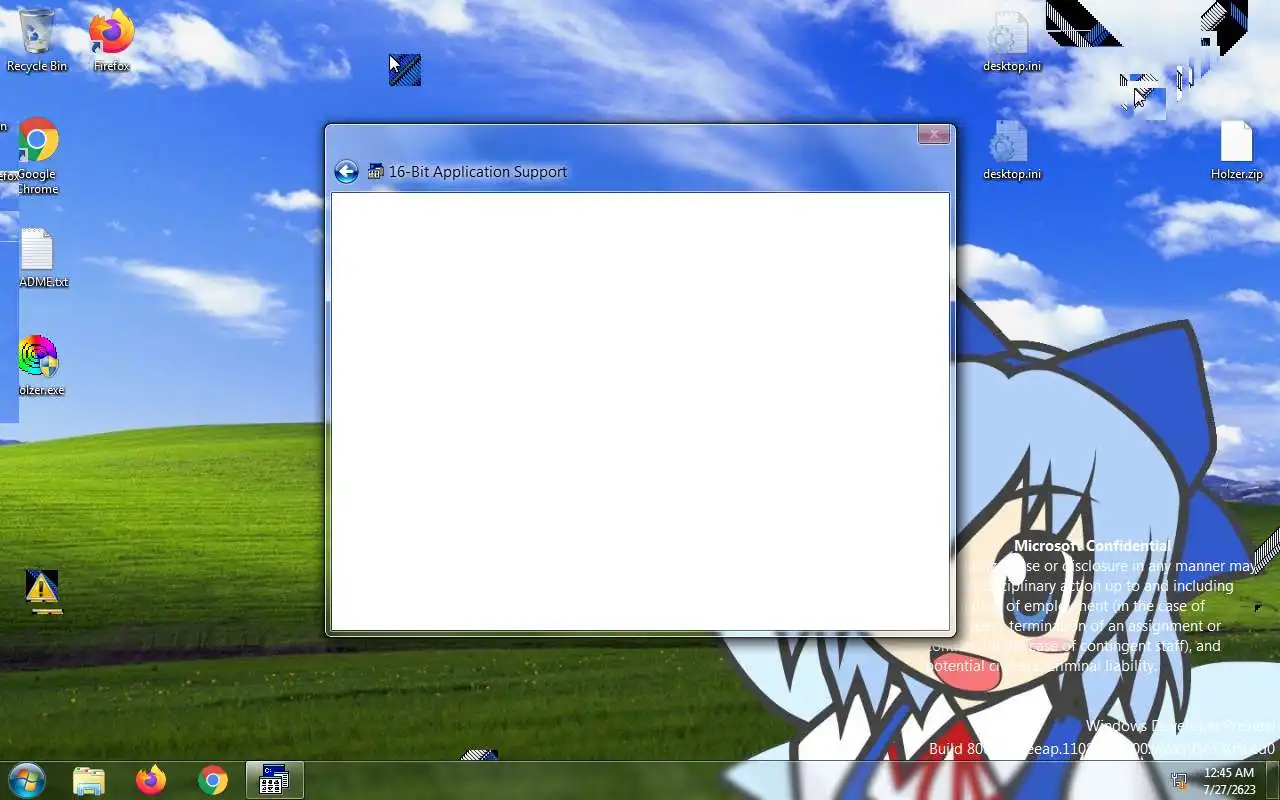
Task: Click the Show Desktop button
Action: [x=1272, y=780]
